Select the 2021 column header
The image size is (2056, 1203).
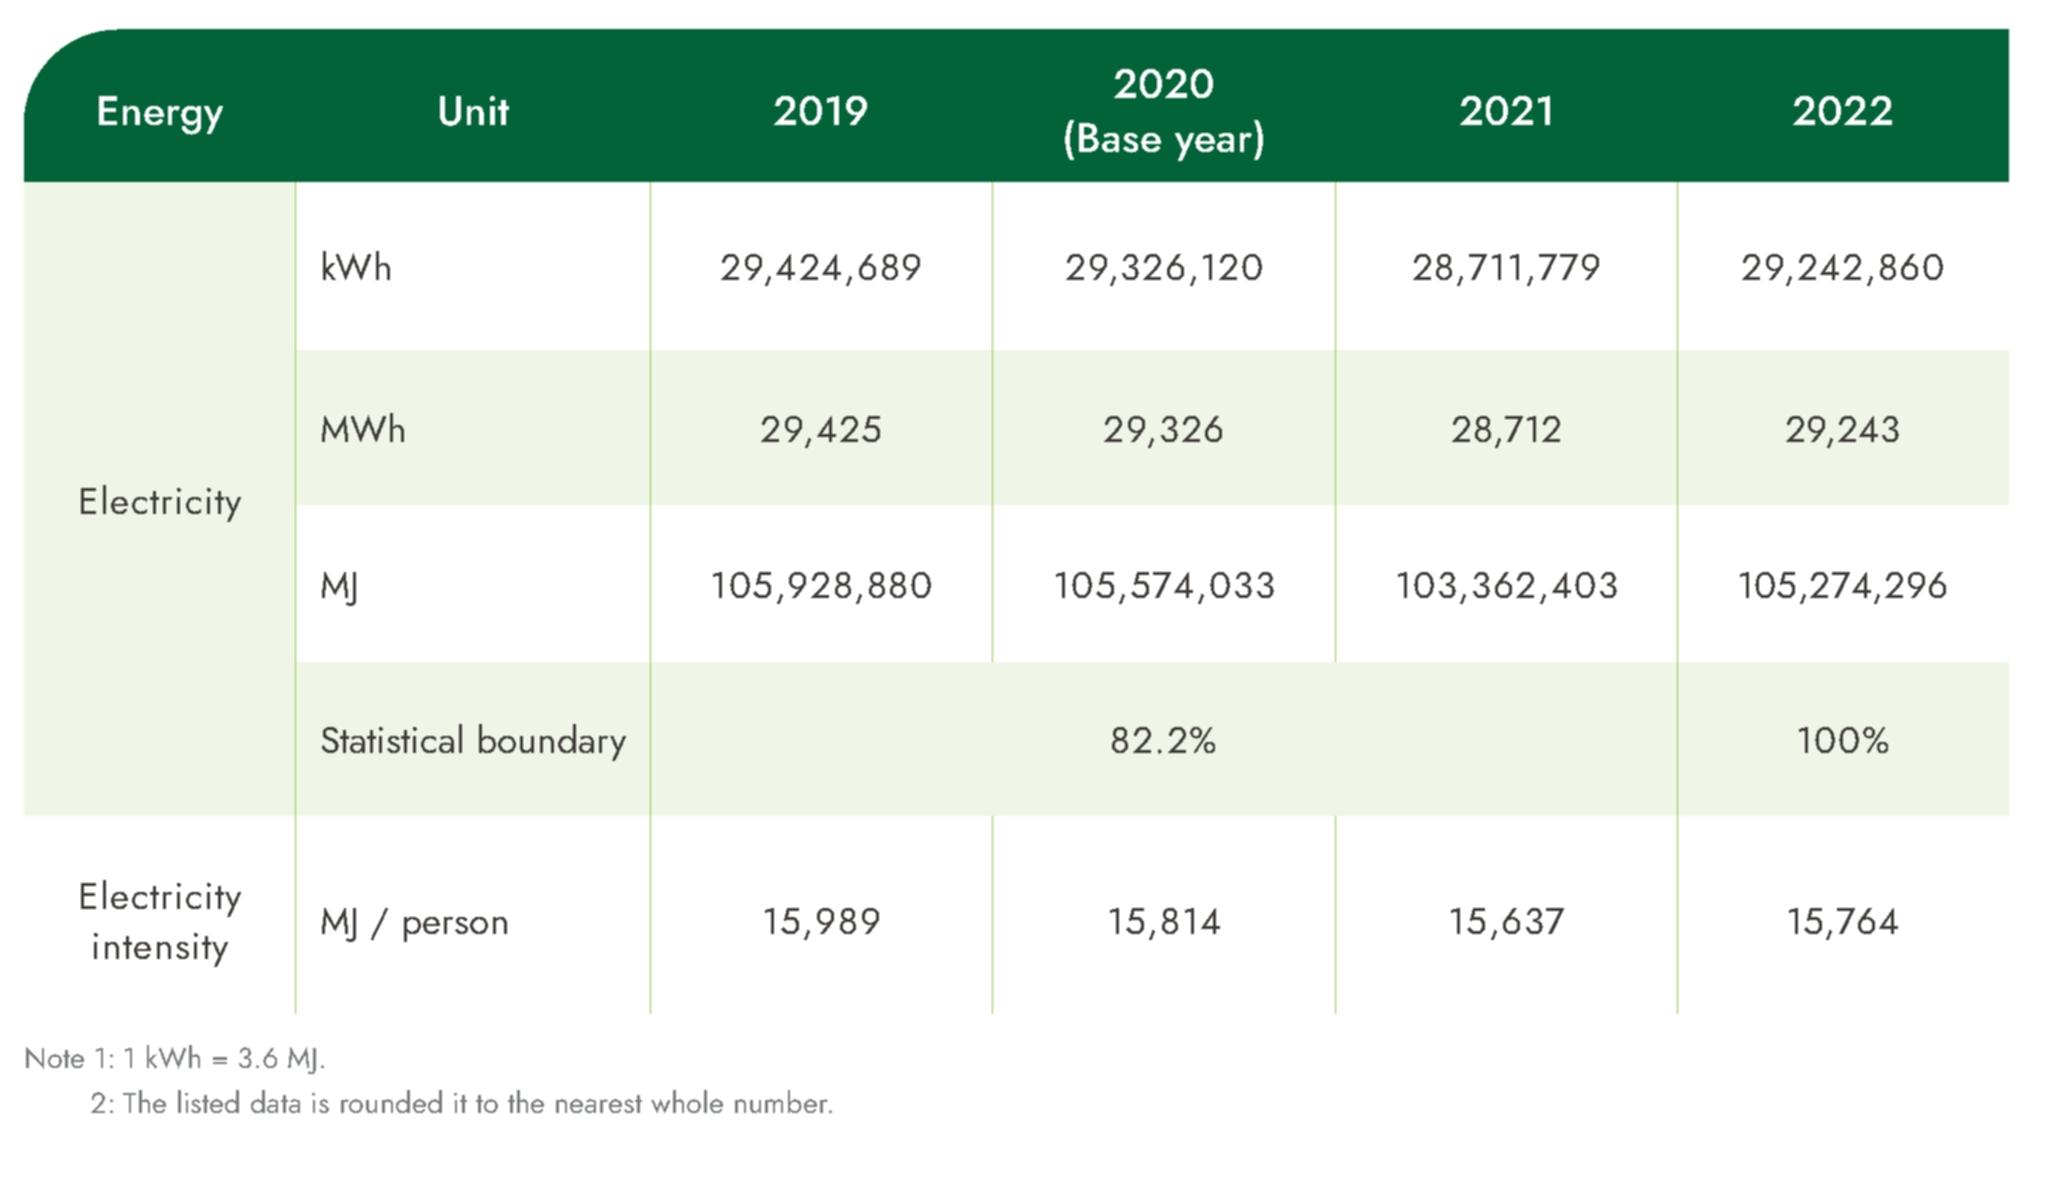pos(1506,111)
